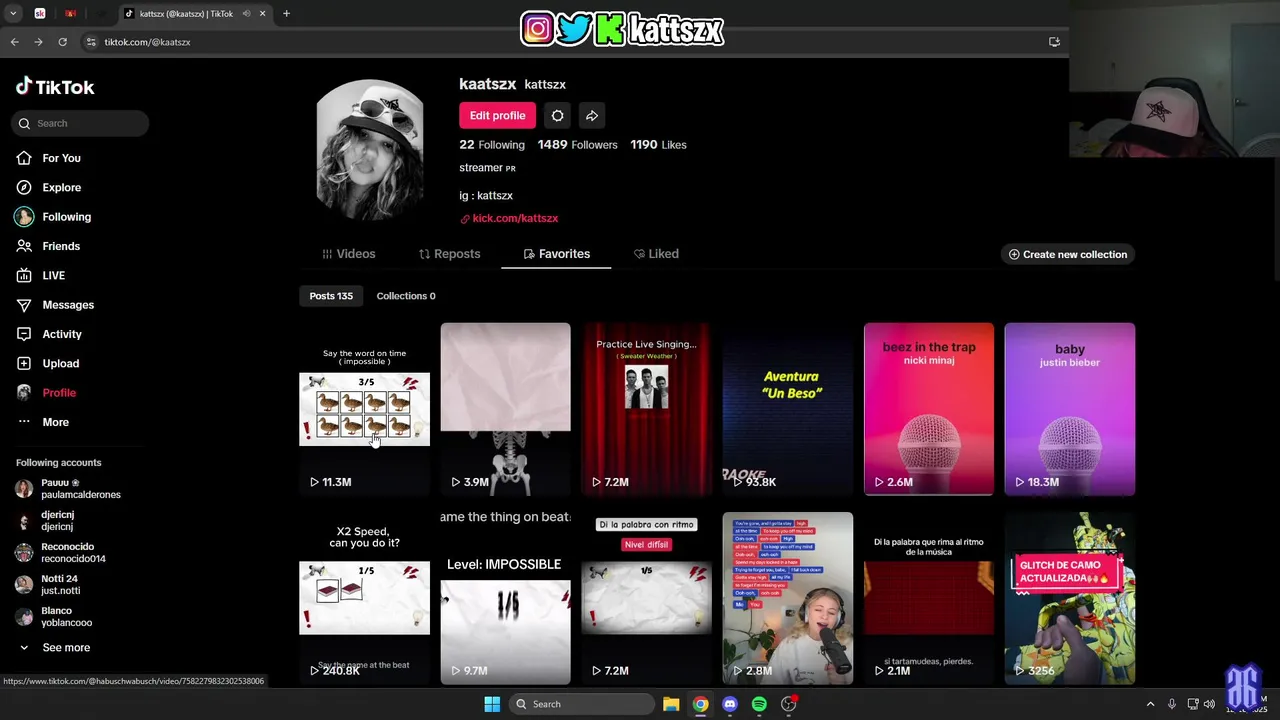Switch to the Reposts tab

coord(449,254)
